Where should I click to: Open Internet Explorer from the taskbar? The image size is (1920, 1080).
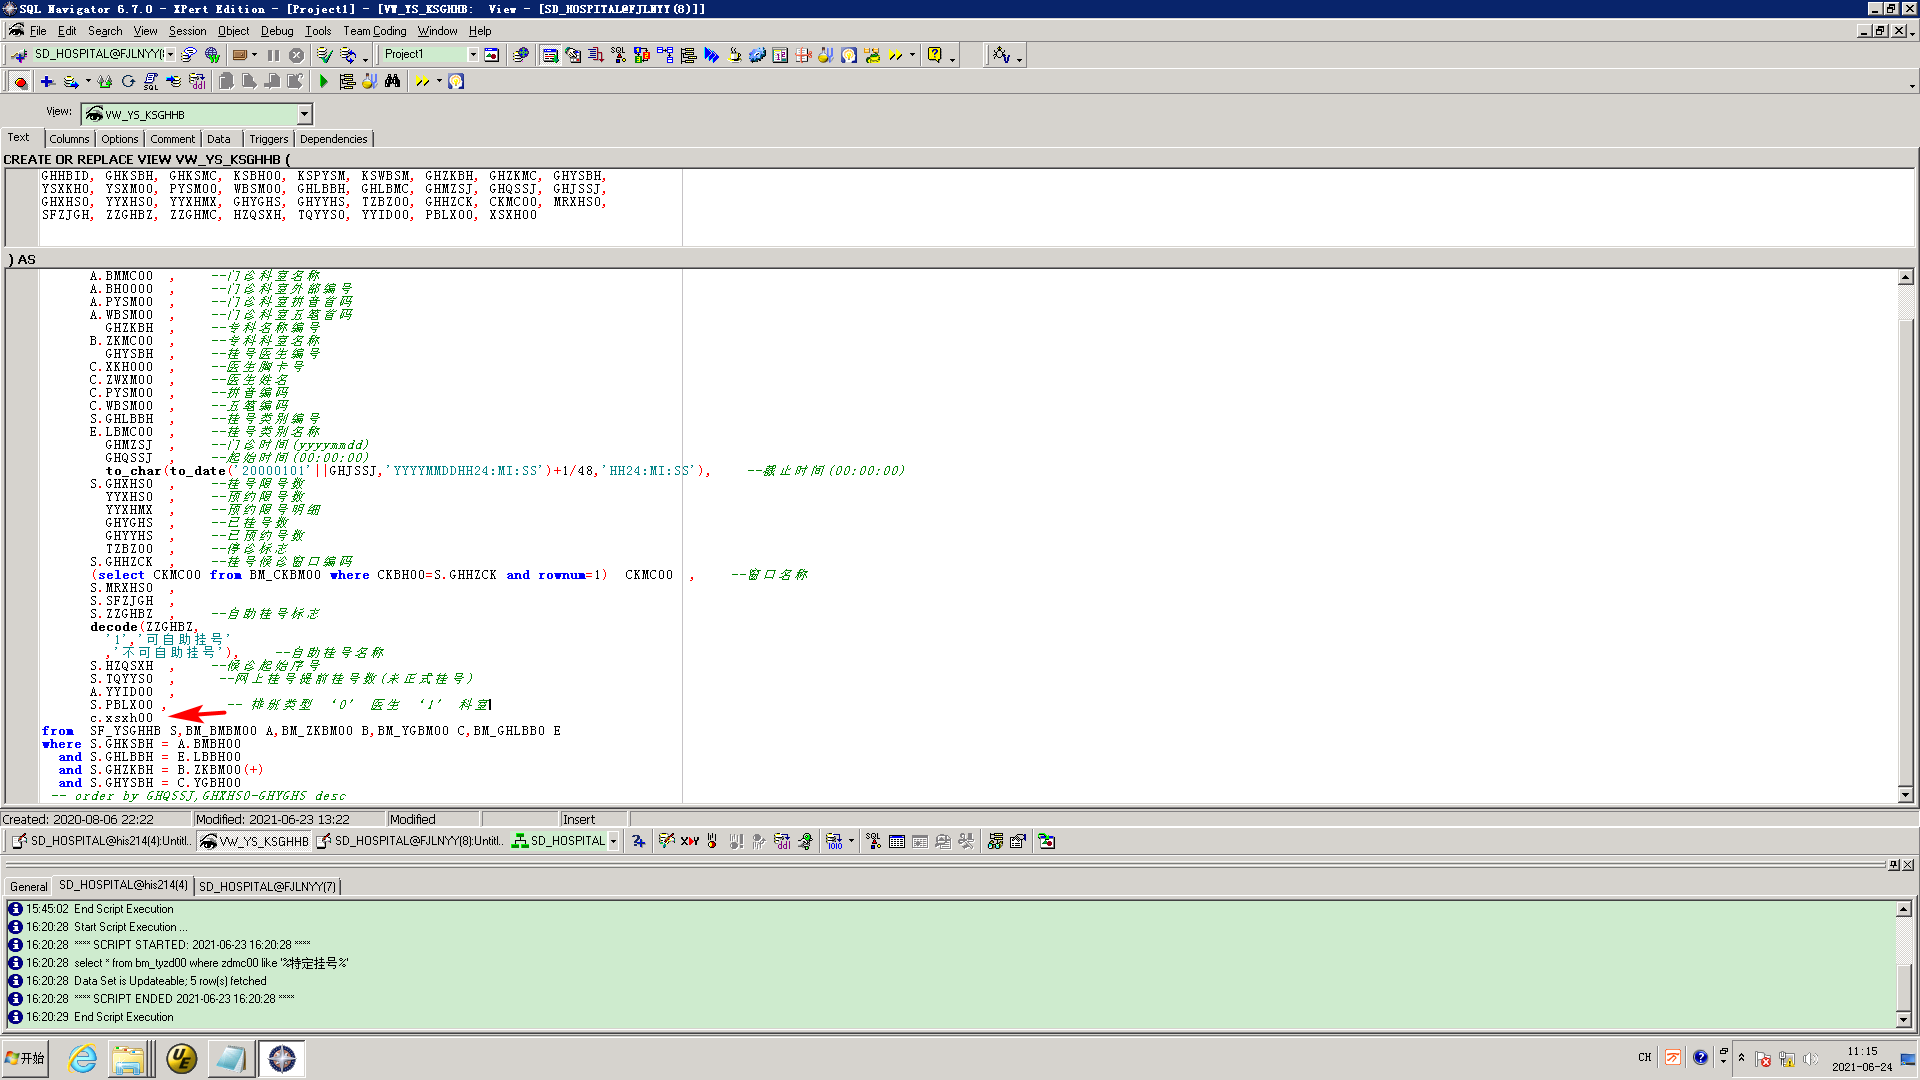pos(82,1058)
